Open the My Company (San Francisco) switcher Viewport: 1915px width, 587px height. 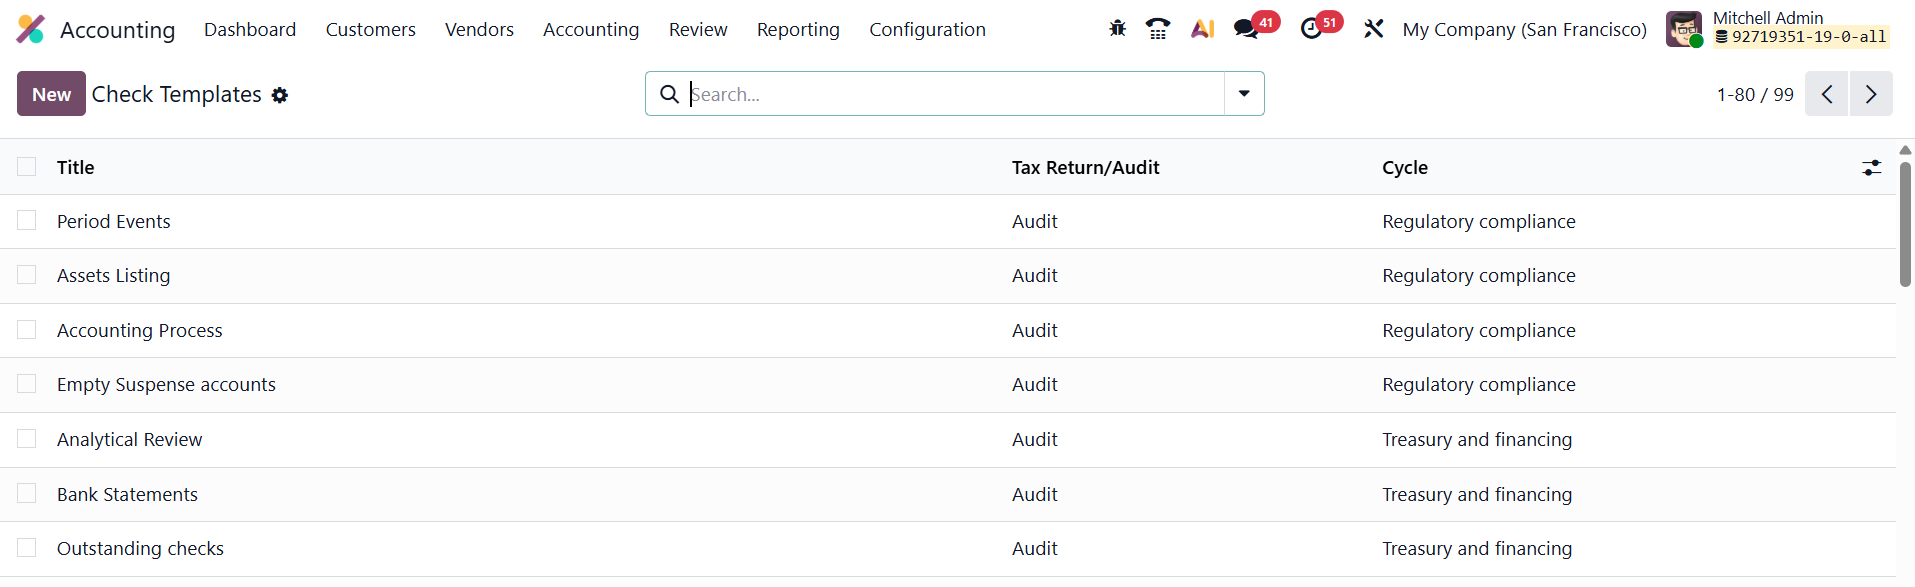pyautogui.click(x=1524, y=29)
